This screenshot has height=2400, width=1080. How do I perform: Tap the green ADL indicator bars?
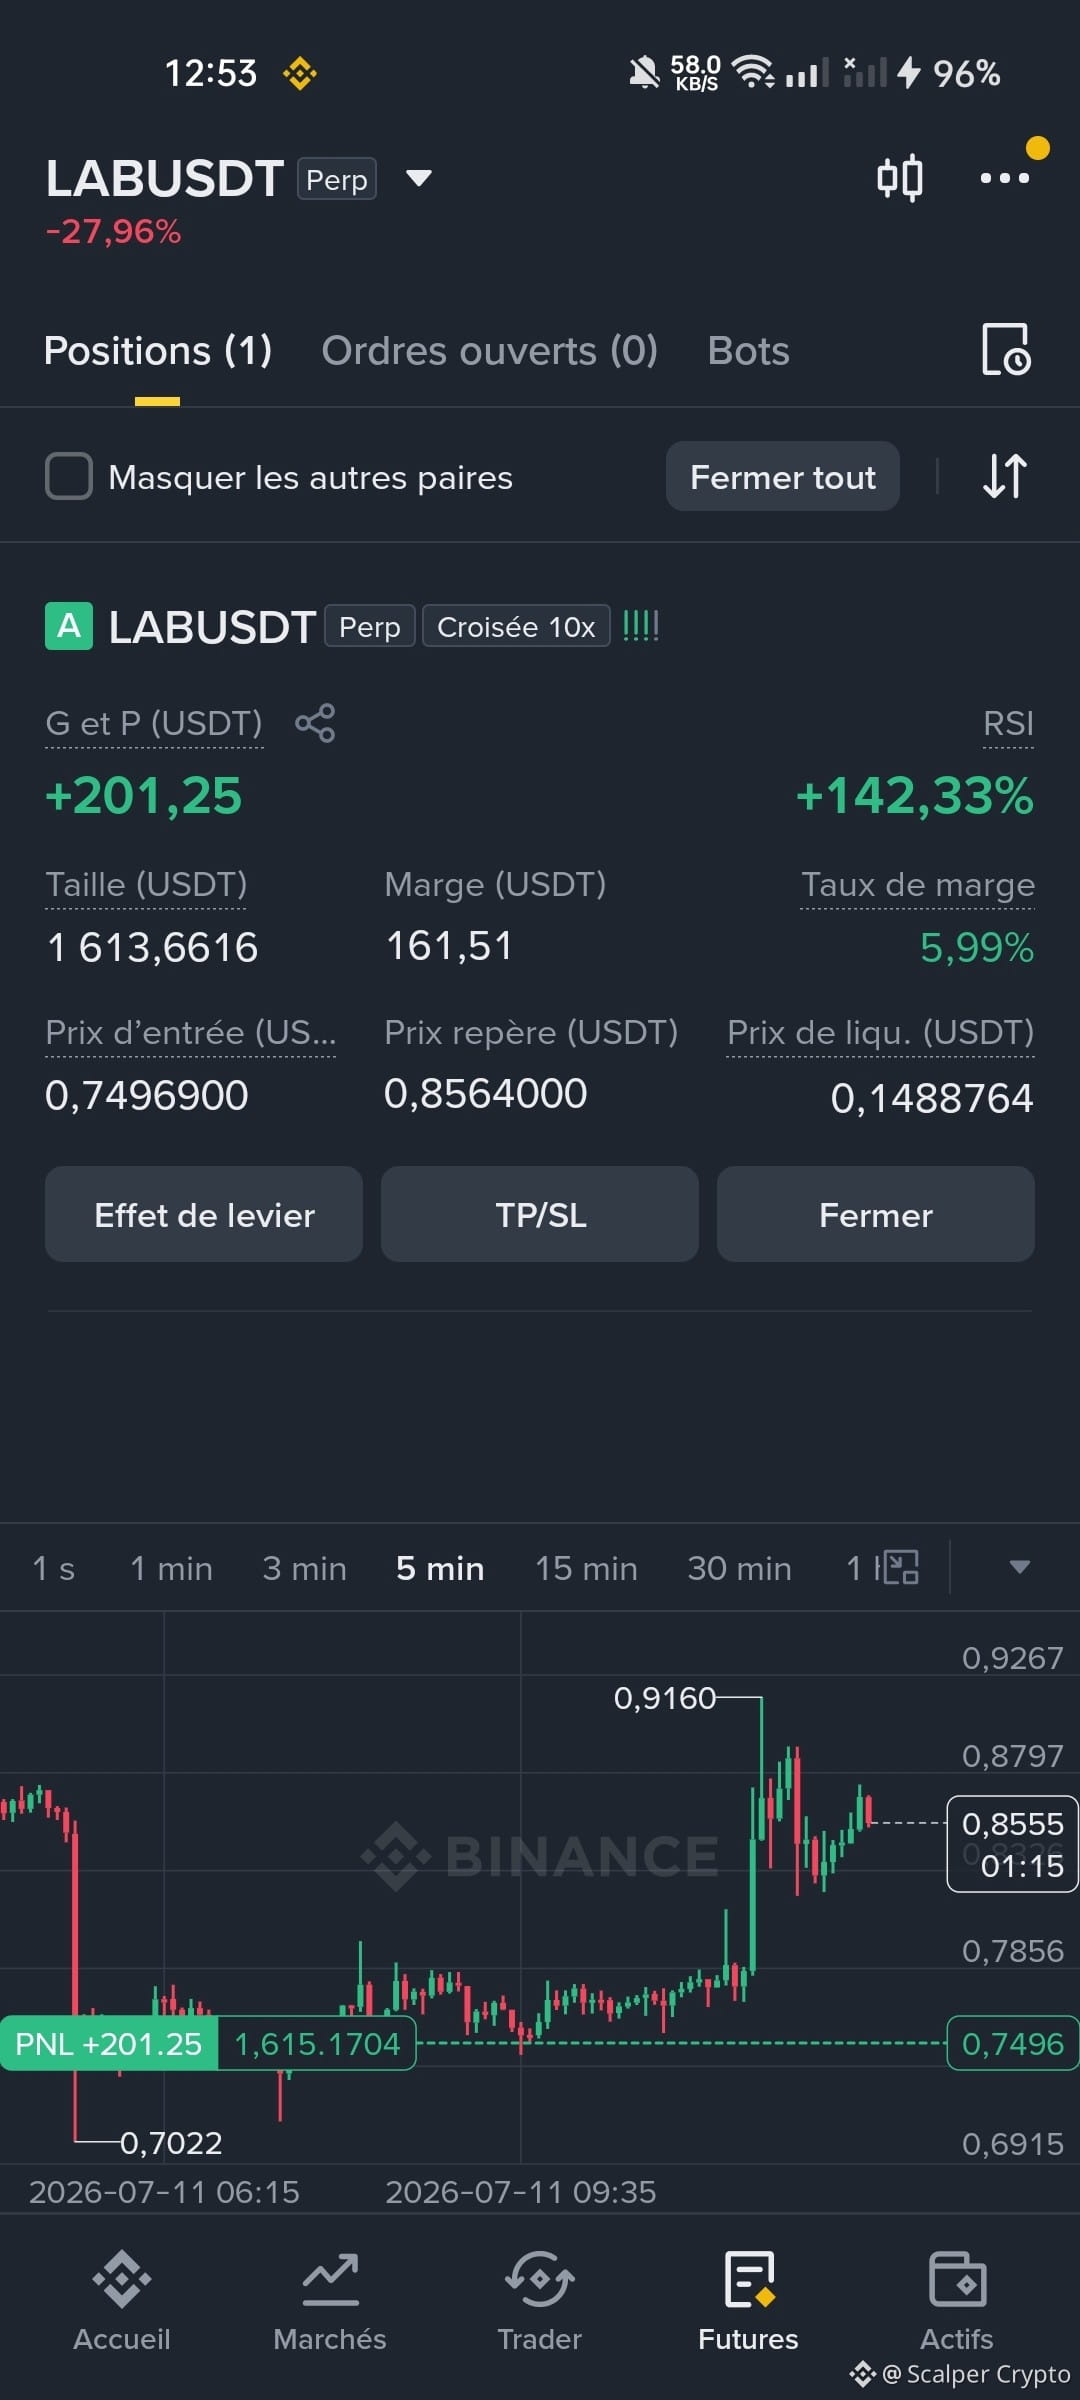(641, 626)
